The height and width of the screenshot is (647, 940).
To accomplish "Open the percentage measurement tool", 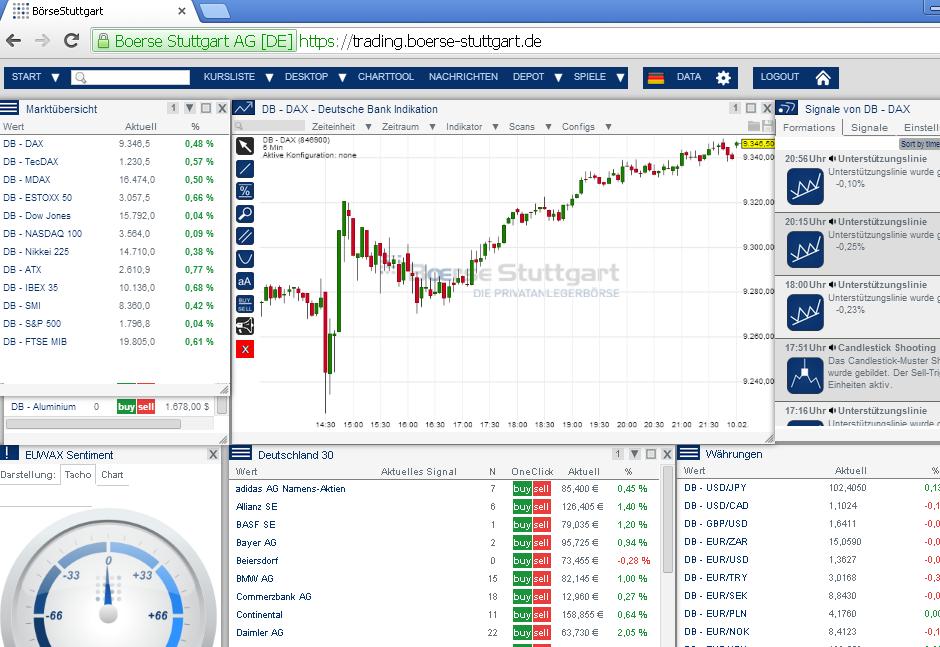I will click(x=245, y=190).
